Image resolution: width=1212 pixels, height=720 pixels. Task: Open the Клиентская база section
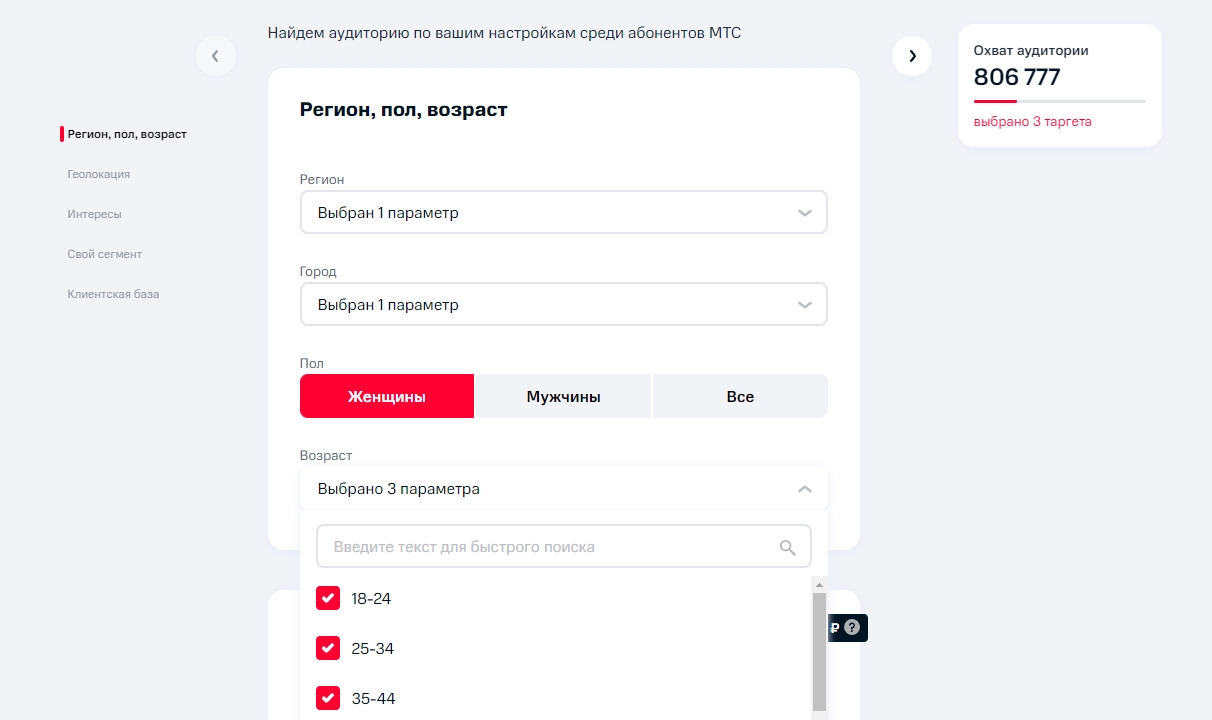tap(113, 293)
